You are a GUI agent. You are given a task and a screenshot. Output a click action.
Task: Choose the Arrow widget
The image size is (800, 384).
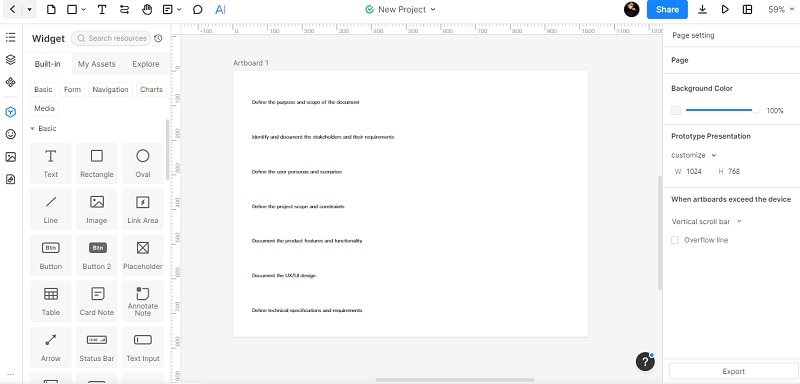click(x=51, y=347)
